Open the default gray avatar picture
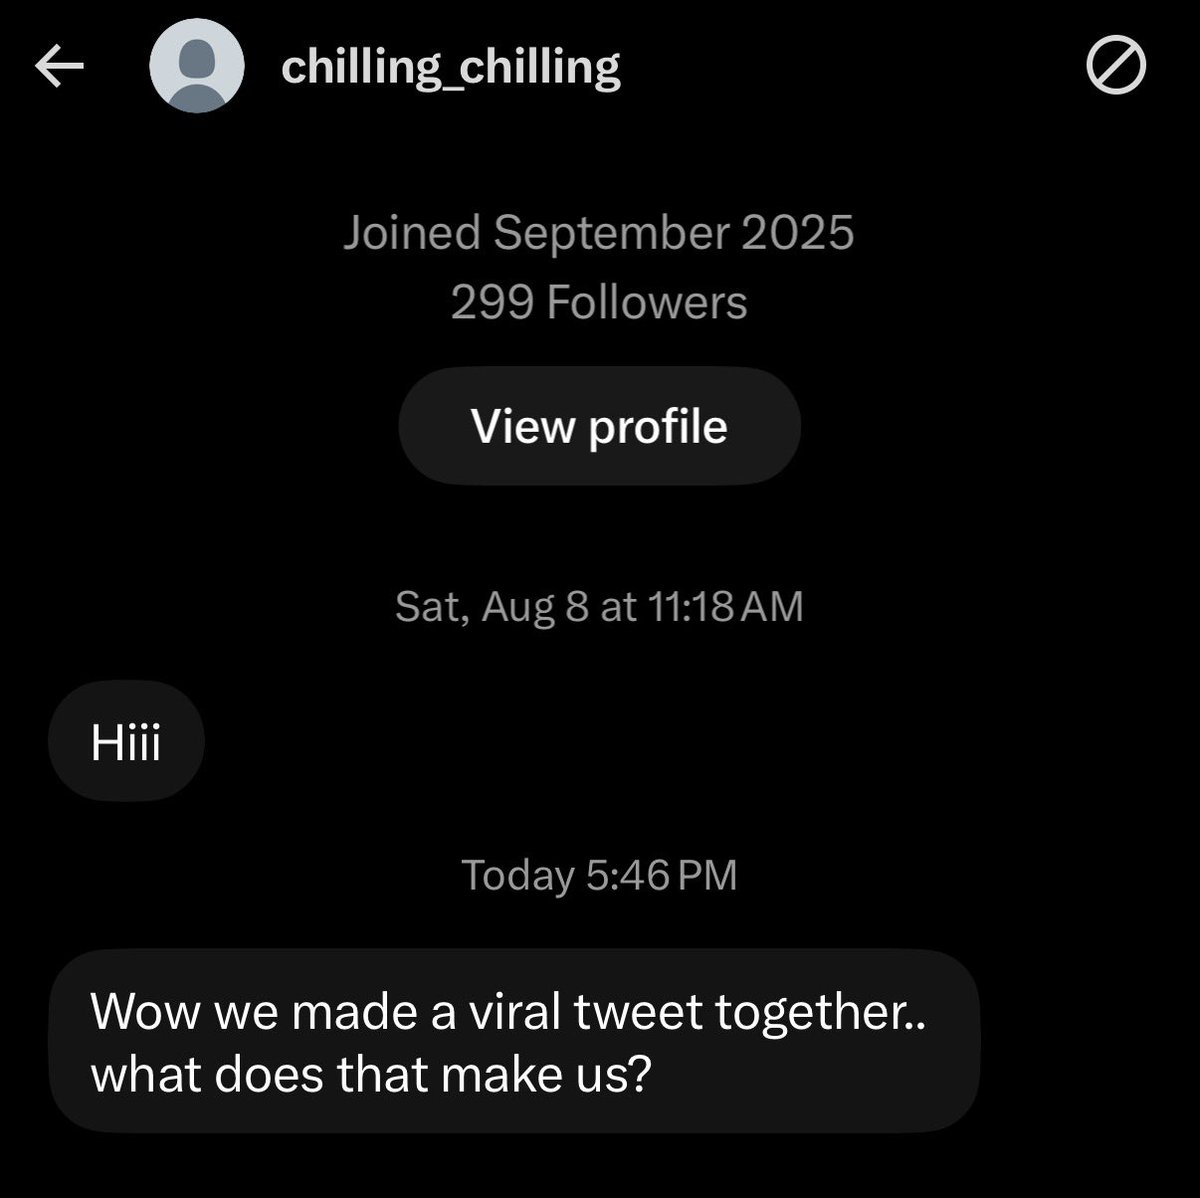 pos(197,66)
